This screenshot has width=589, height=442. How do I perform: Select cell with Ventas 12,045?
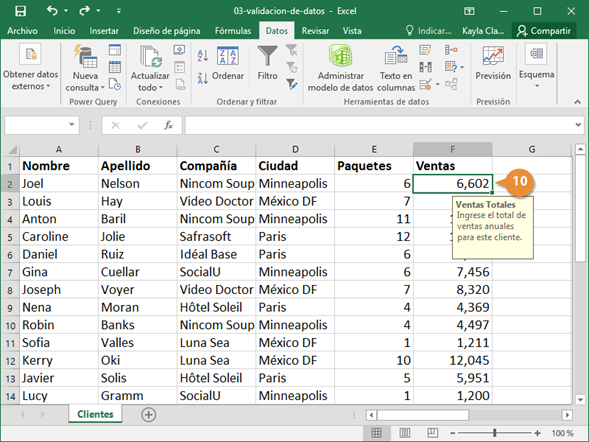click(x=453, y=361)
